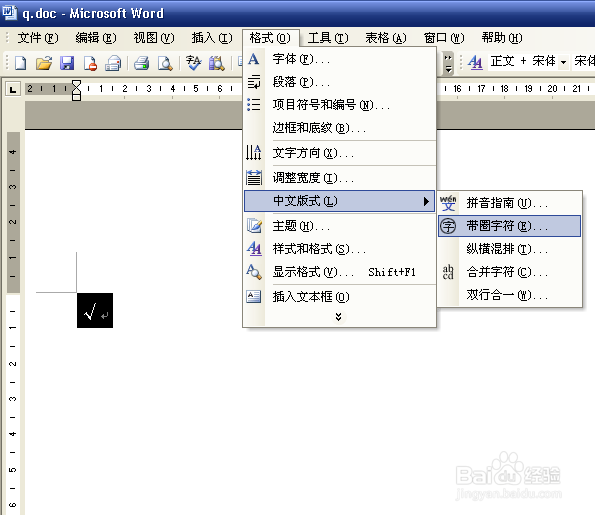Click the text box icon in the menu
The image size is (595, 515).
pos(253,296)
